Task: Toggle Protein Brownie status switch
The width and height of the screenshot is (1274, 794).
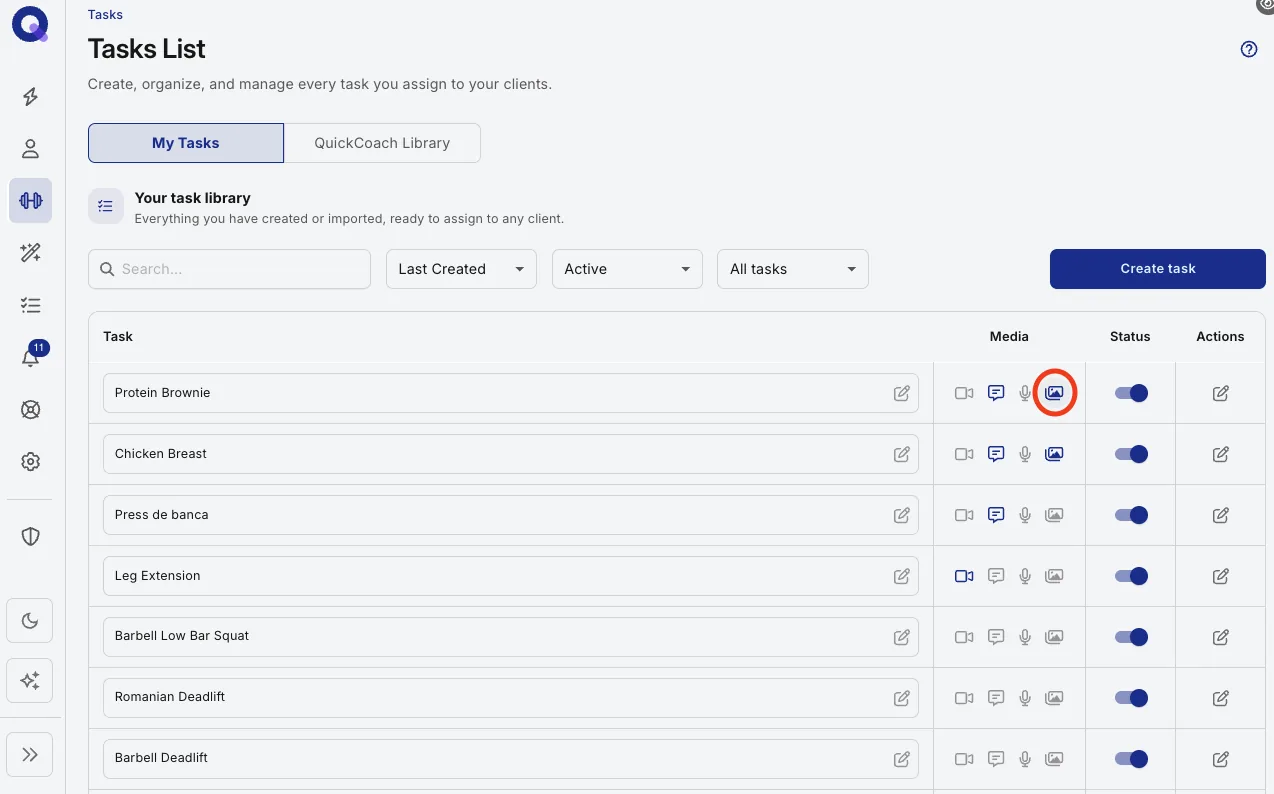Action: (x=1131, y=393)
